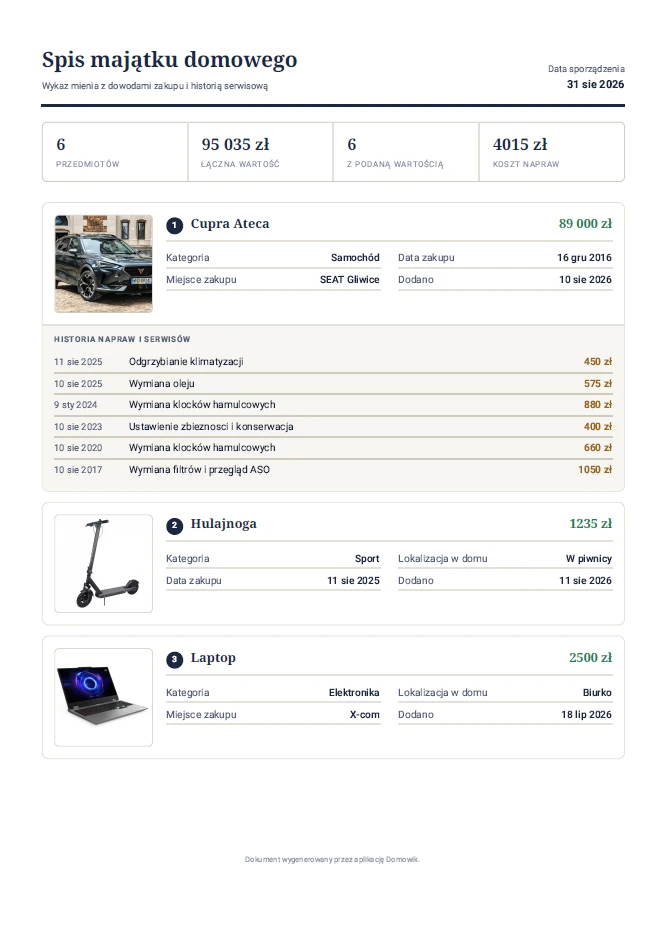Click the 'Sport' category value
Viewport: 665px width, 945px height.
(367, 559)
